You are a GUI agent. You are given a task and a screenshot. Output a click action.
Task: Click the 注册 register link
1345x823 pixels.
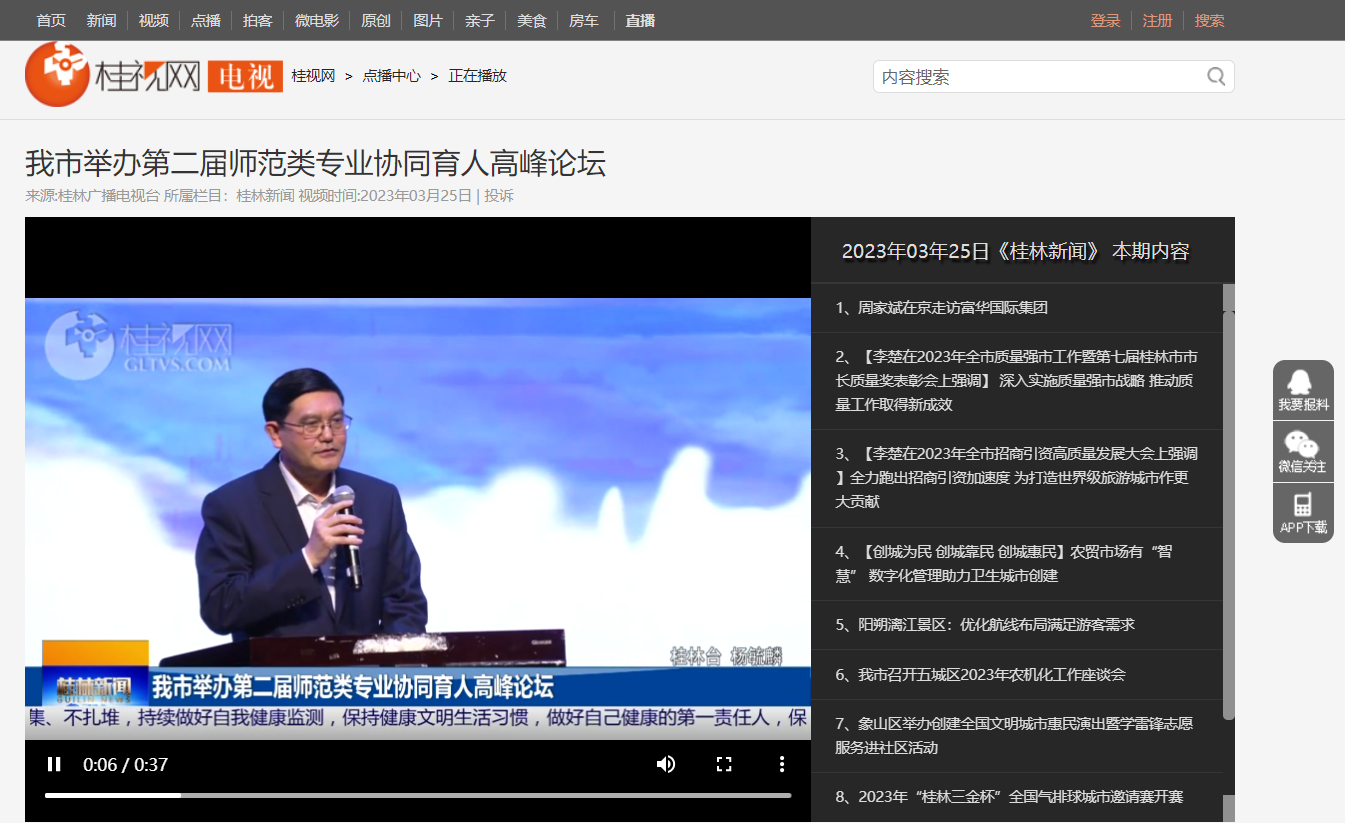coord(1157,20)
